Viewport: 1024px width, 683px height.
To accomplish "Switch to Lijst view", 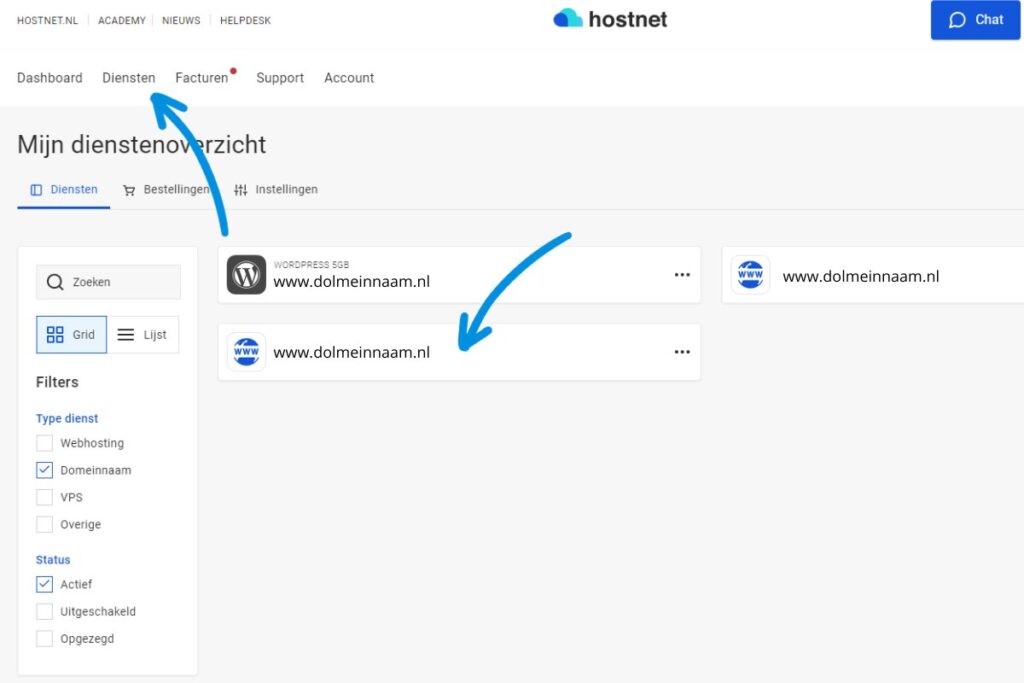I will pos(142,335).
